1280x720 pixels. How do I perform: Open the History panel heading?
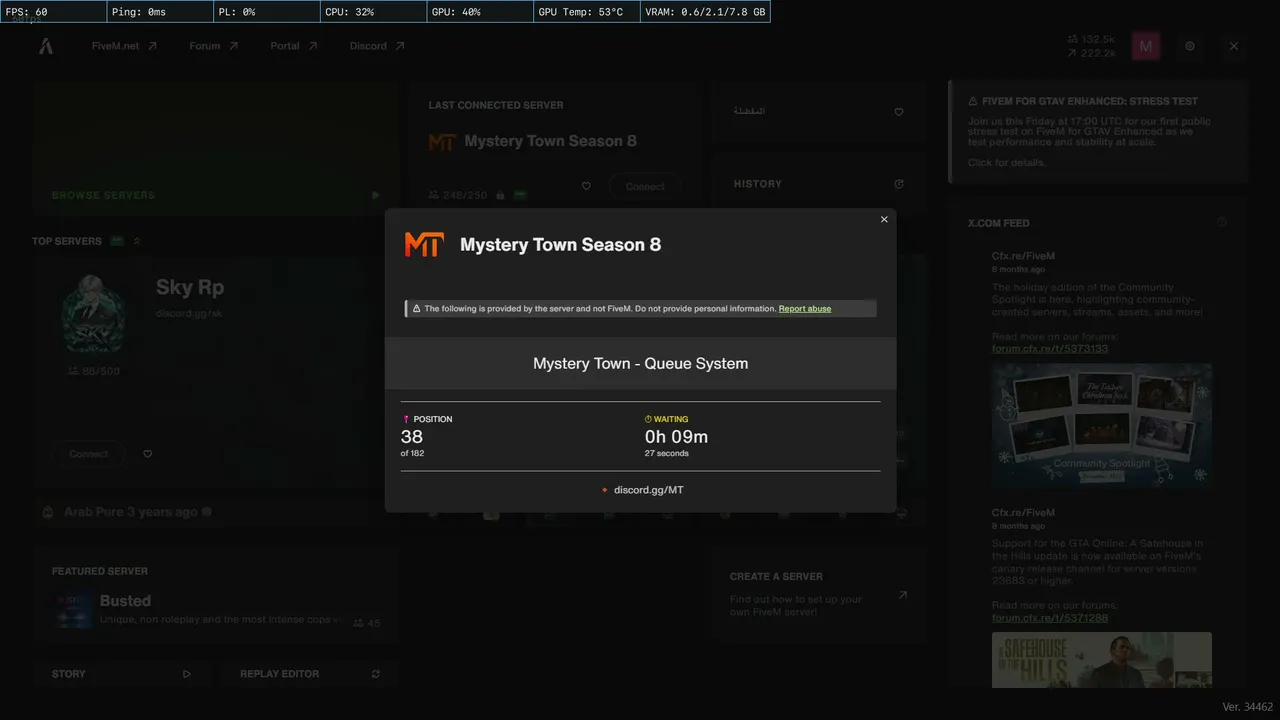tap(758, 184)
